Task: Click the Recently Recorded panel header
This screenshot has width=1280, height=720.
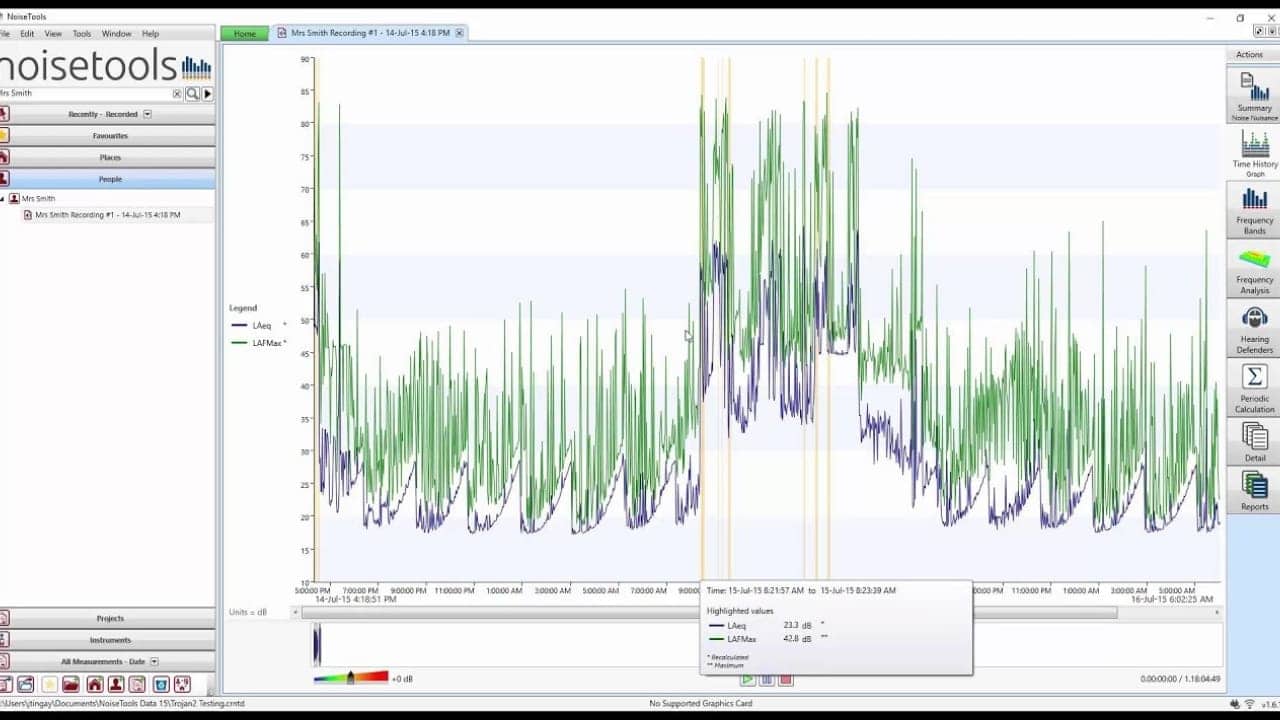Action: (108, 114)
